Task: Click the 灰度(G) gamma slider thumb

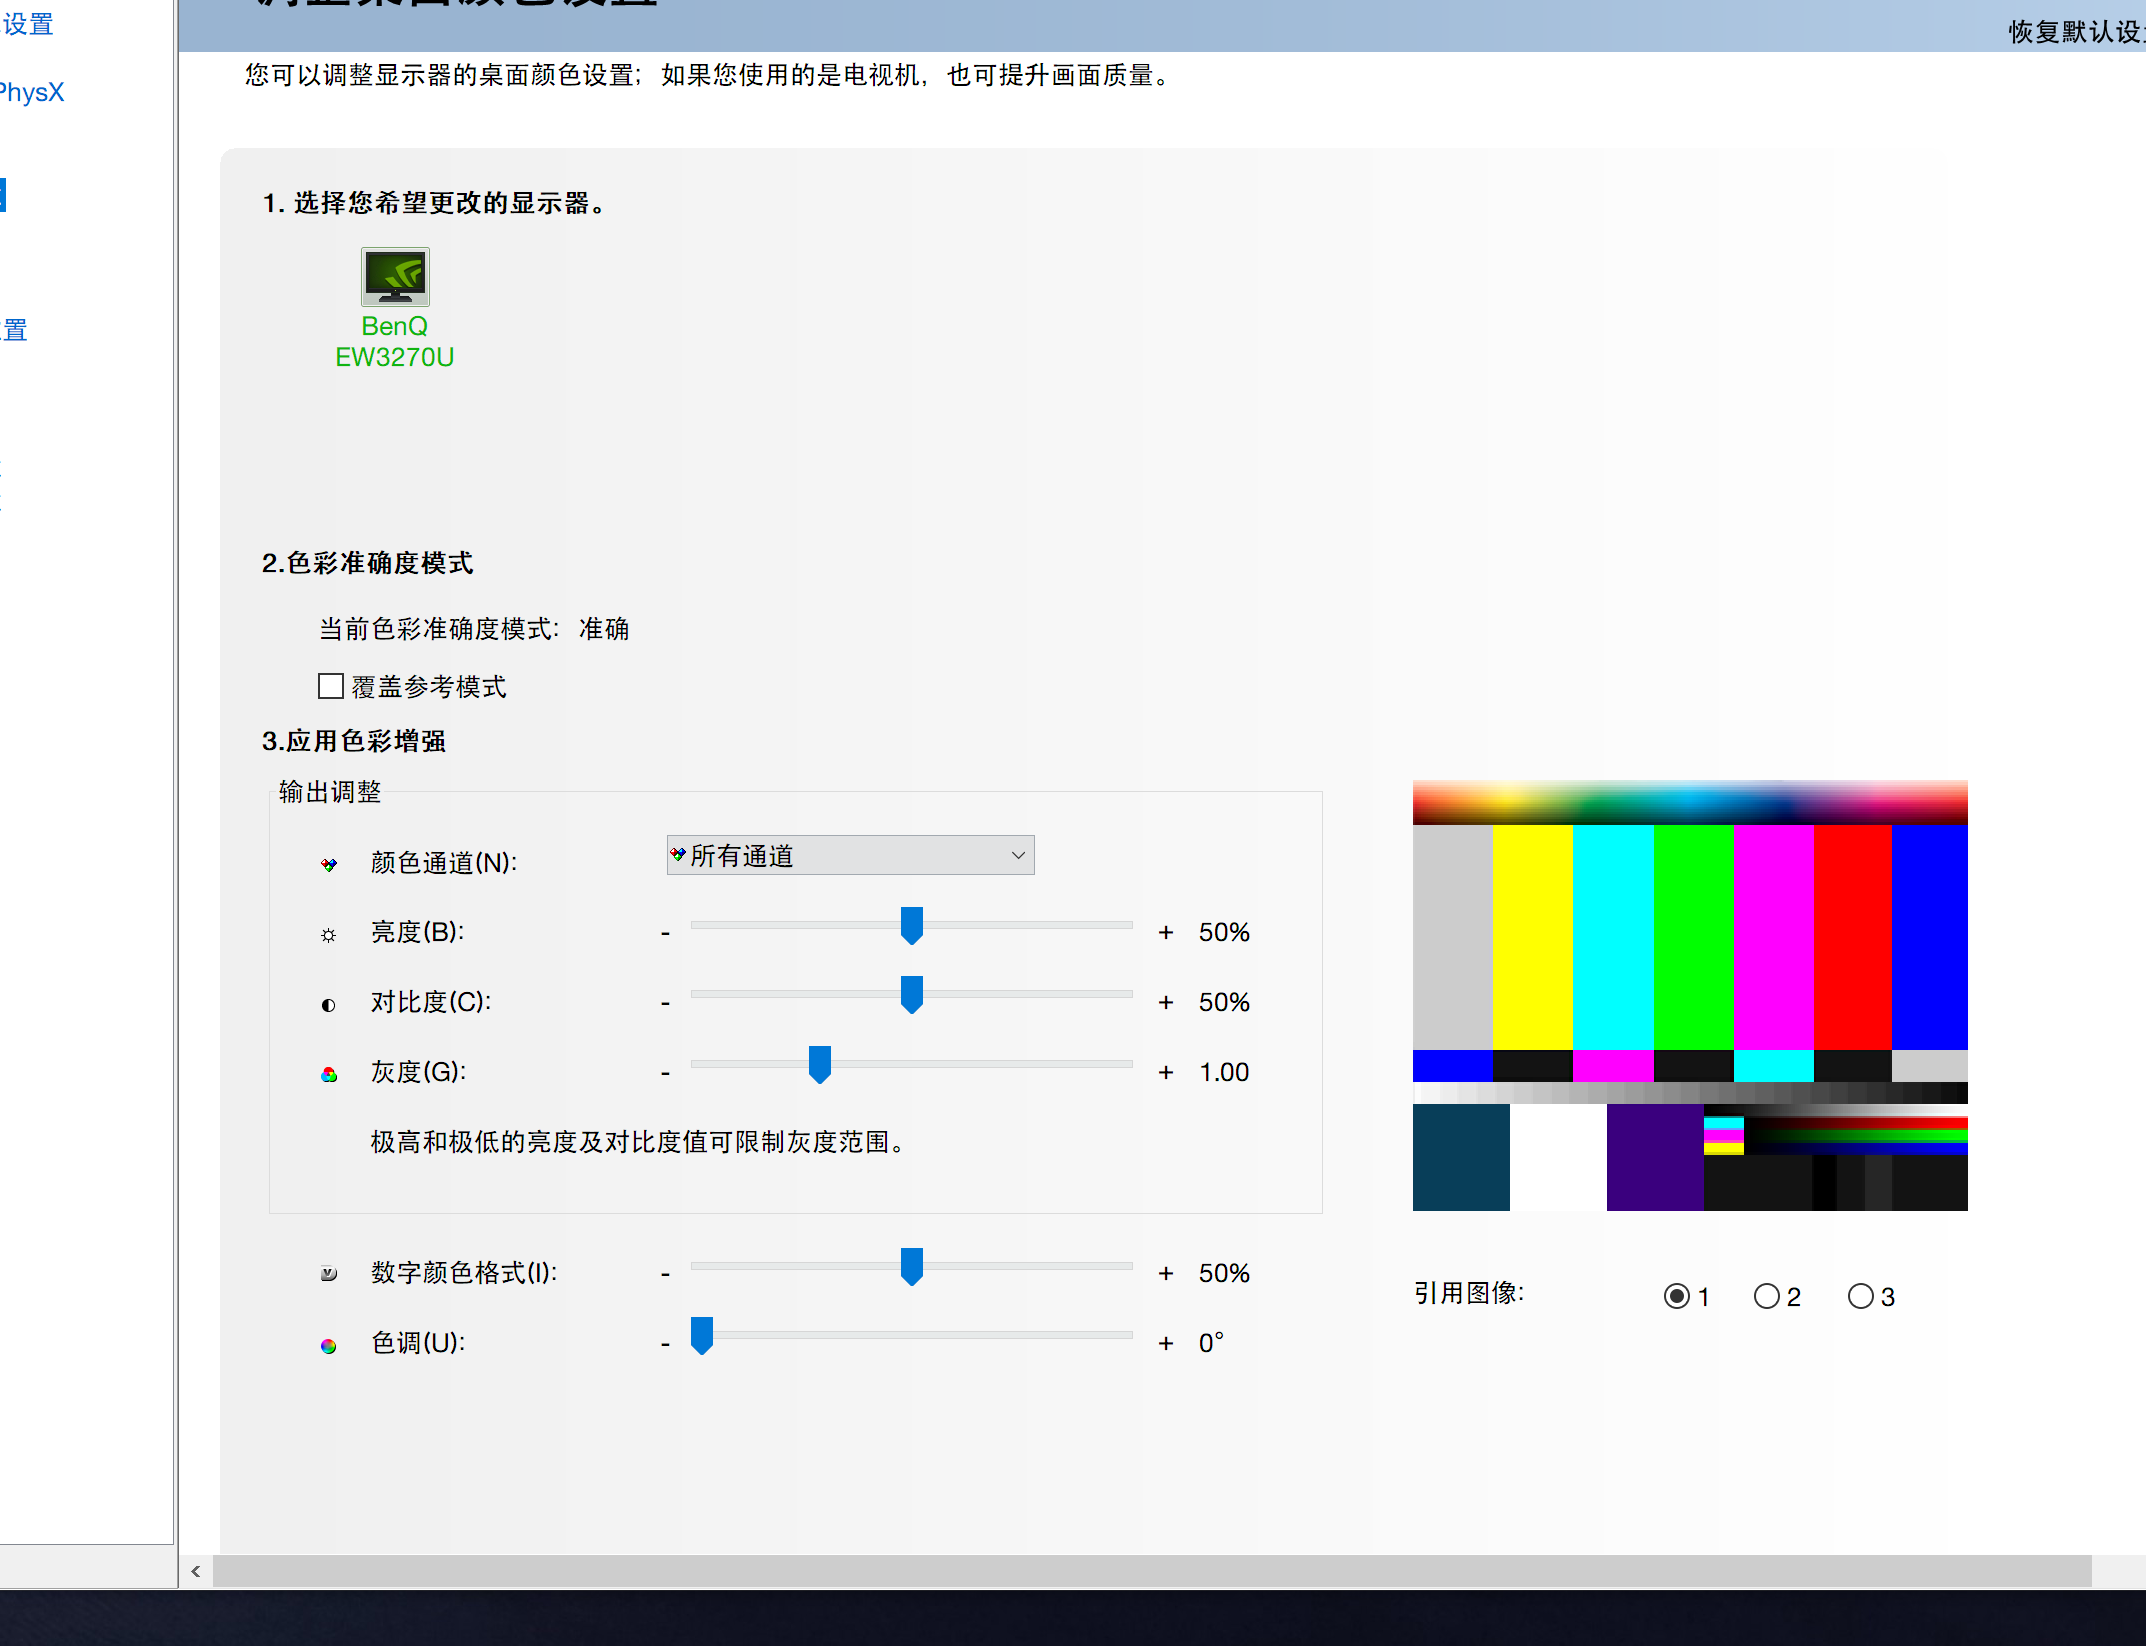Action: point(820,1065)
